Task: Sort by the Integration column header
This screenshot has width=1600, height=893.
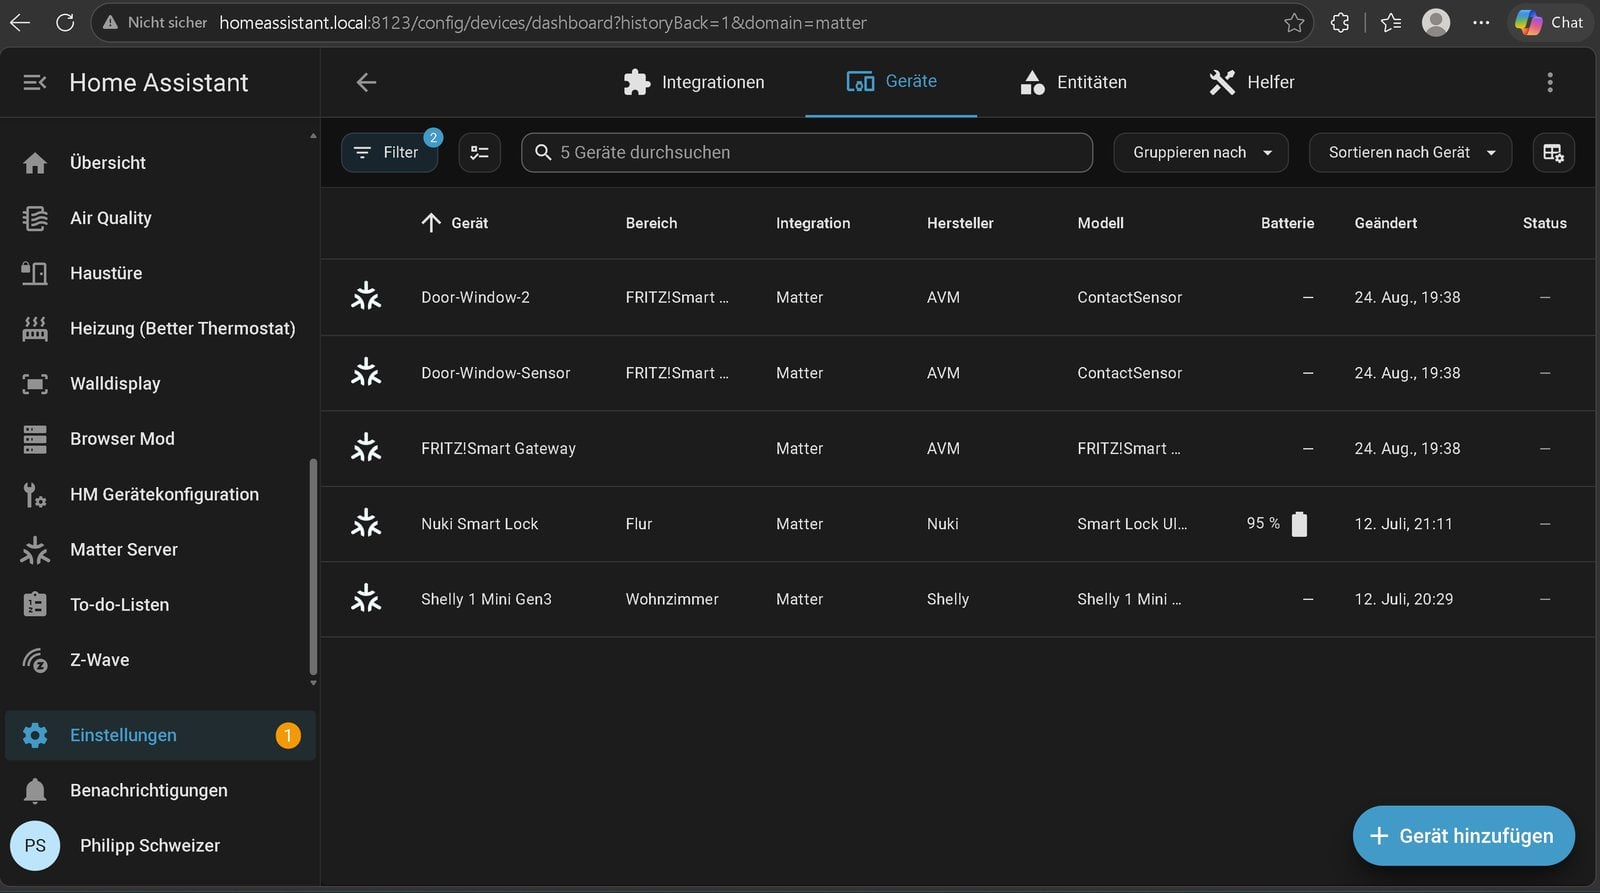Action: point(813,223)
